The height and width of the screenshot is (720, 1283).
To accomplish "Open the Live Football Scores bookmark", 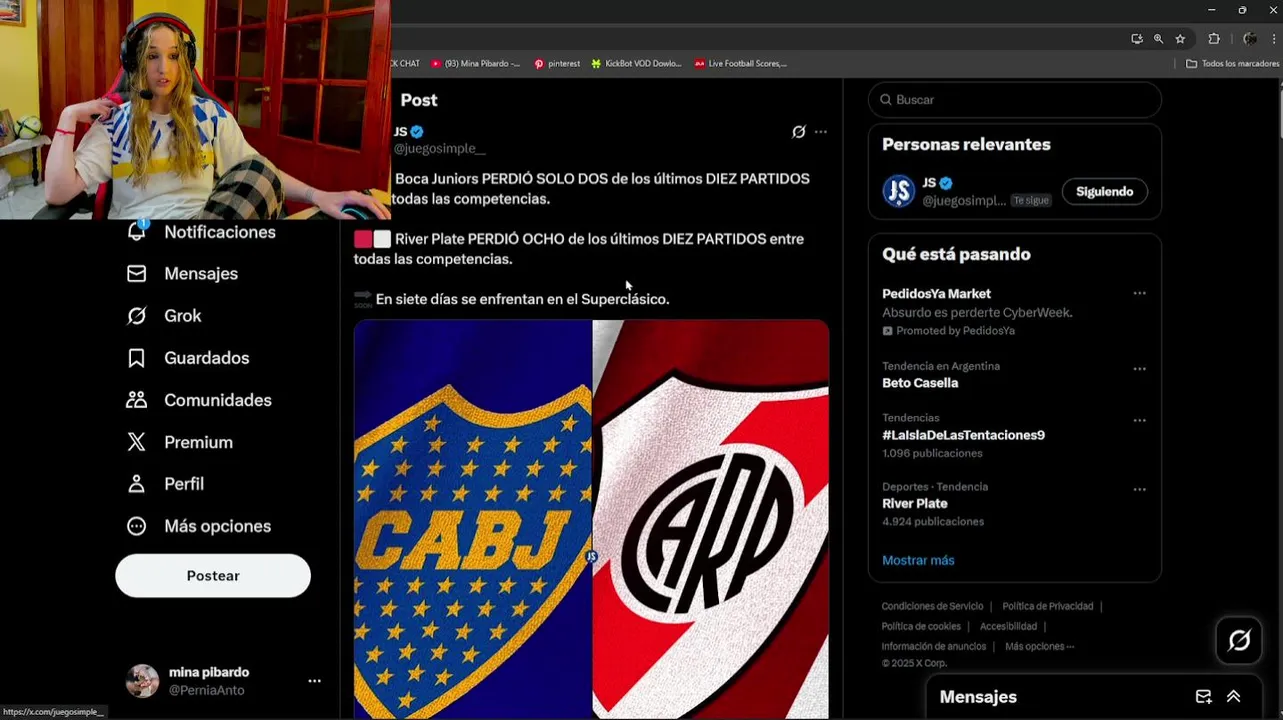I will [741, 63].
